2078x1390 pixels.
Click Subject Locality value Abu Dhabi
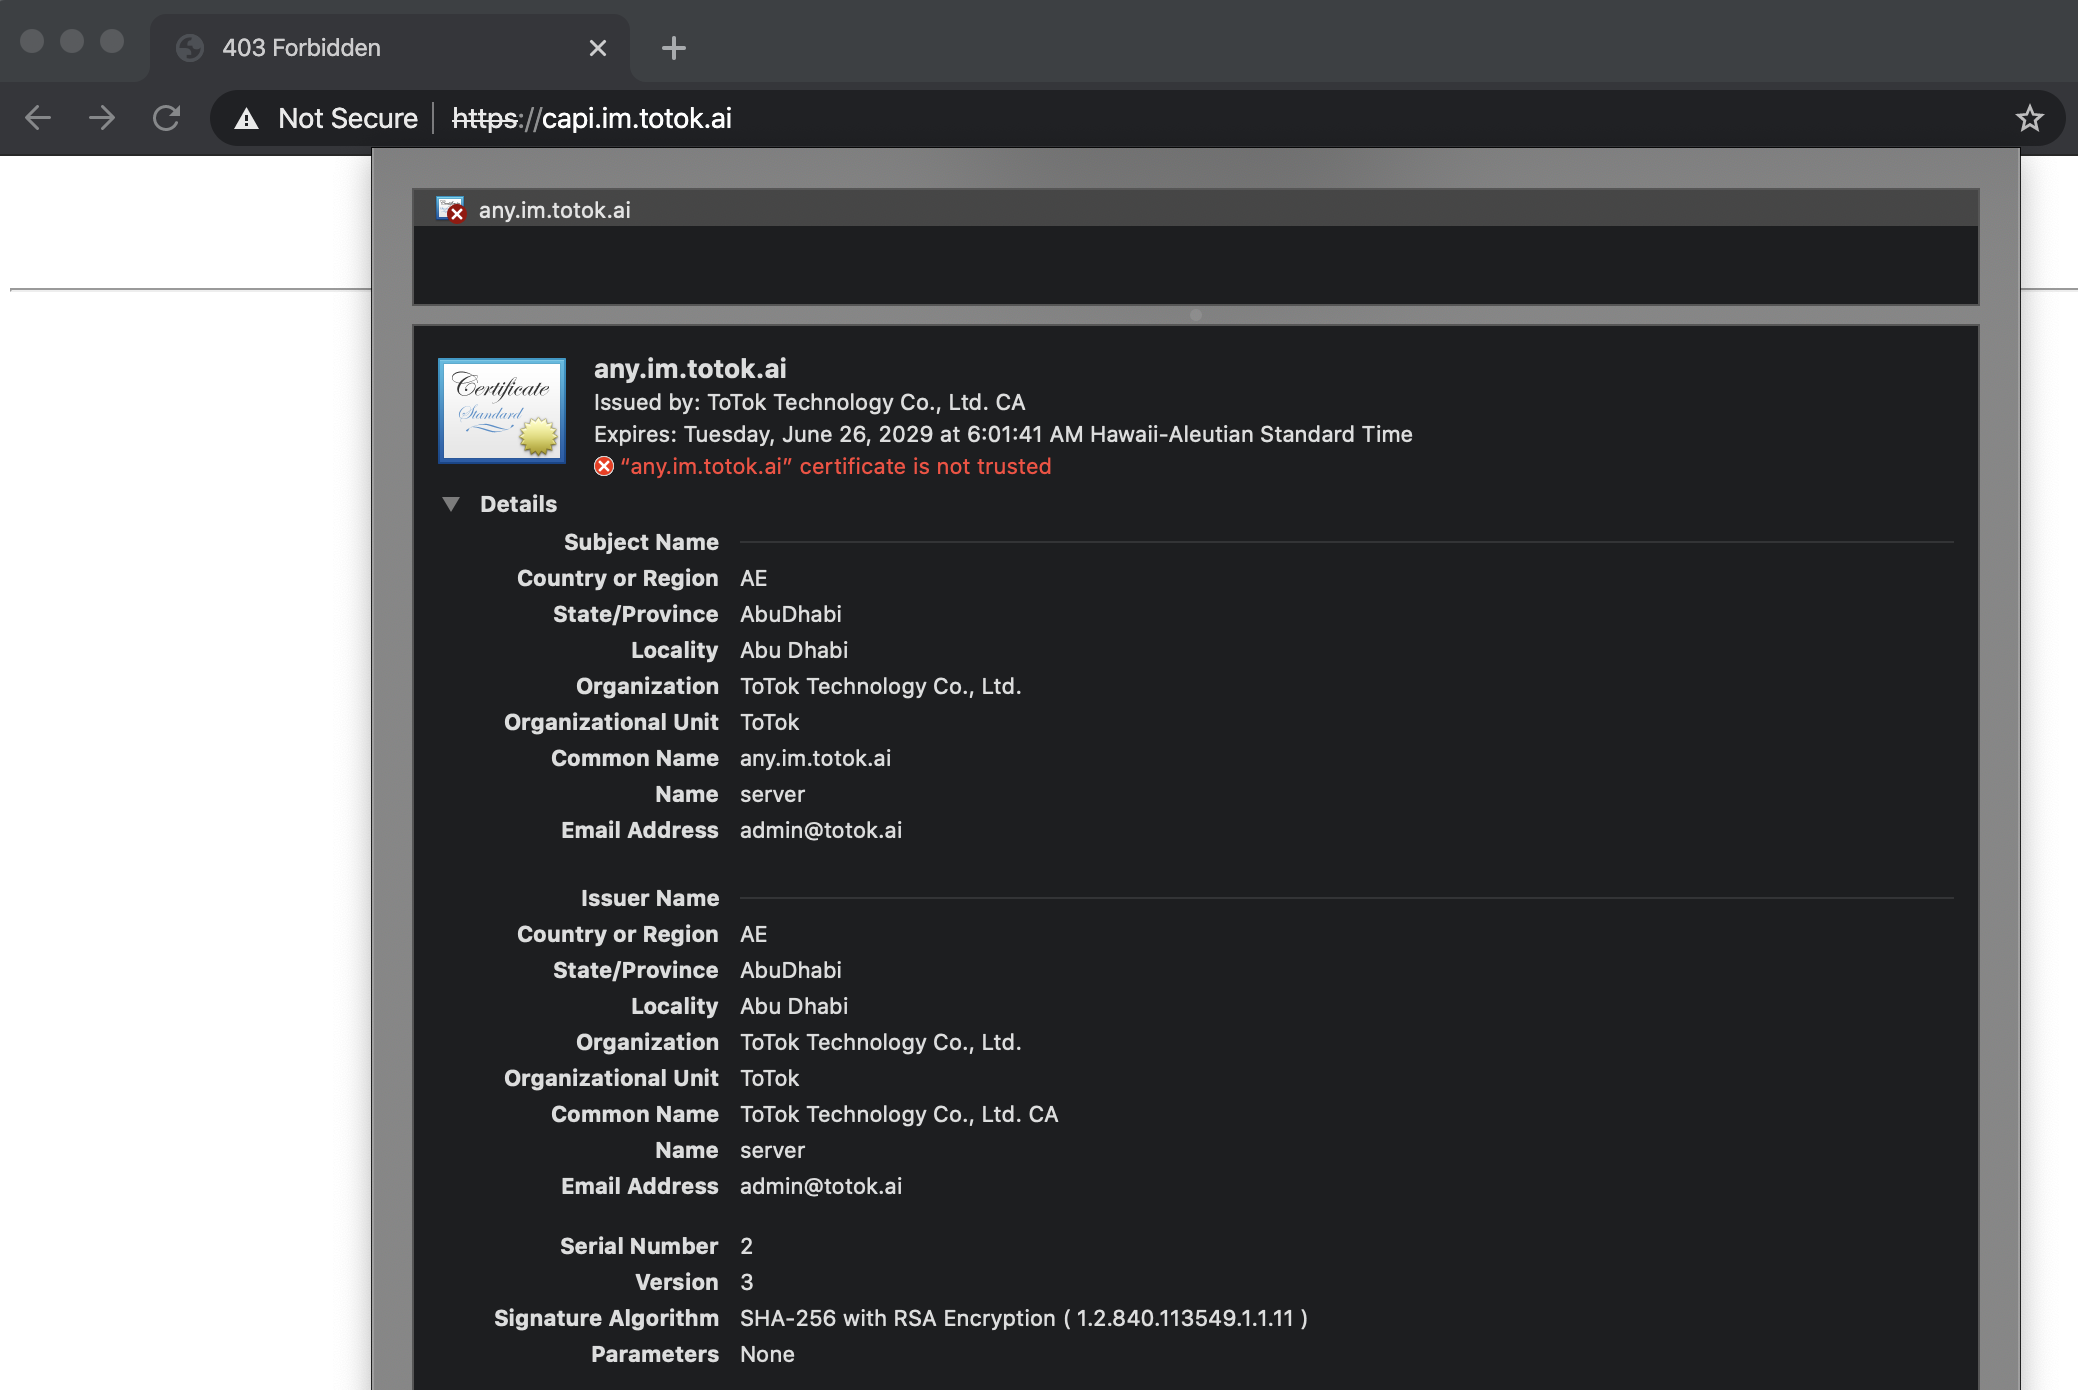point(794,650)
